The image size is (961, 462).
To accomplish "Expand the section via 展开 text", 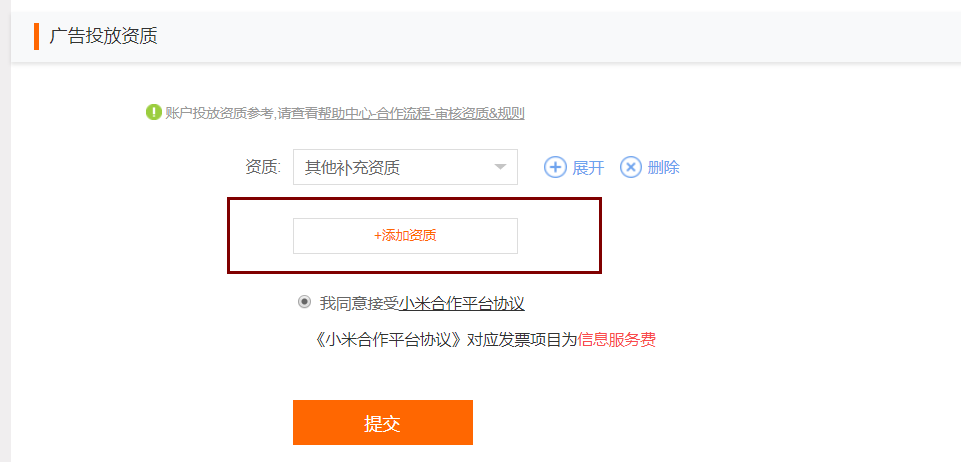I will 588,167.
